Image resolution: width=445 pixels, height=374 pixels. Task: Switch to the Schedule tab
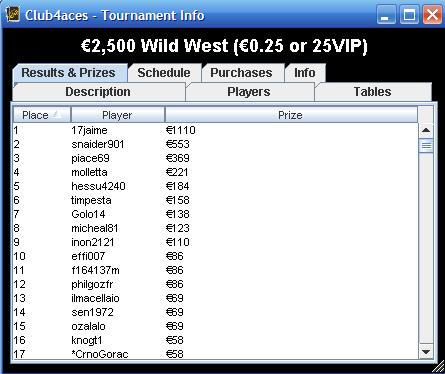point(164,73)
